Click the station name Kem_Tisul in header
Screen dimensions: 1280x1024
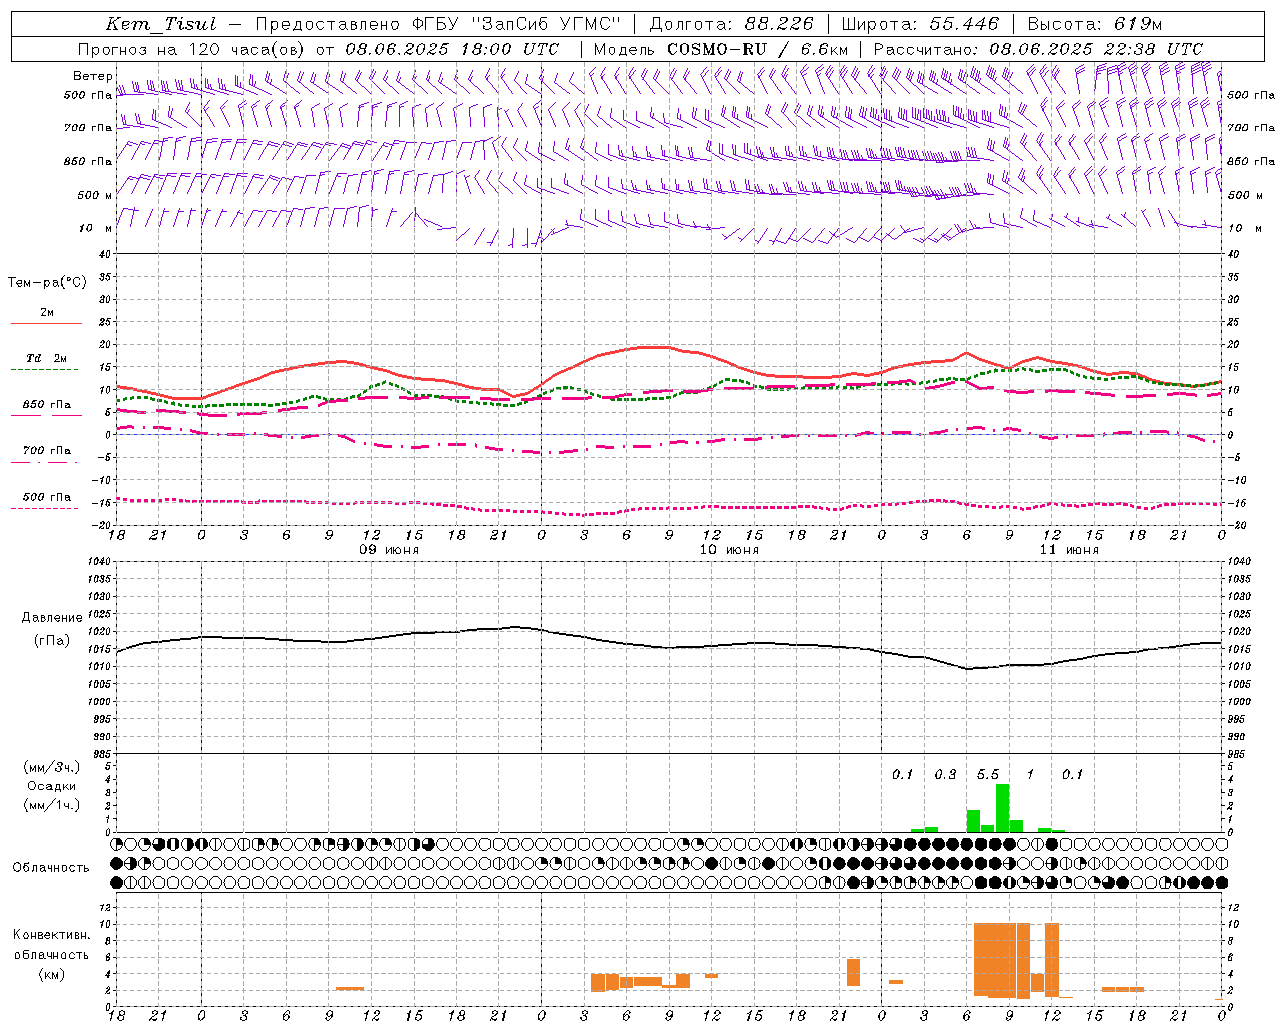pyautogui.click(x=161, y=24)
